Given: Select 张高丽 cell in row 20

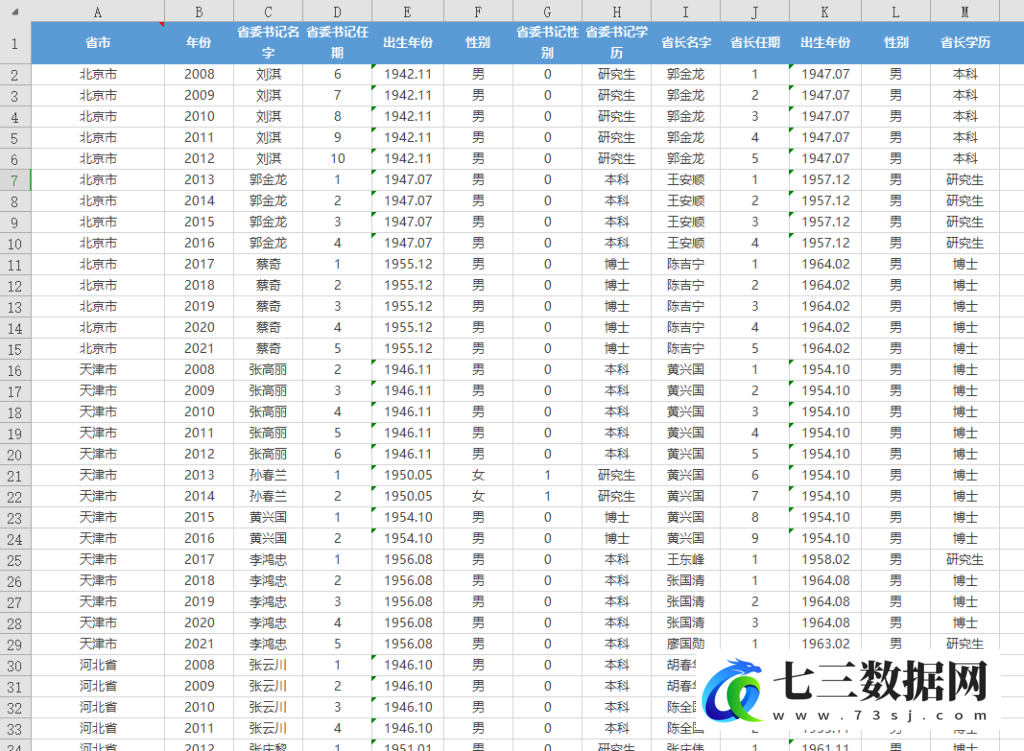Looking at the screenshot, I should coord(268,454).
